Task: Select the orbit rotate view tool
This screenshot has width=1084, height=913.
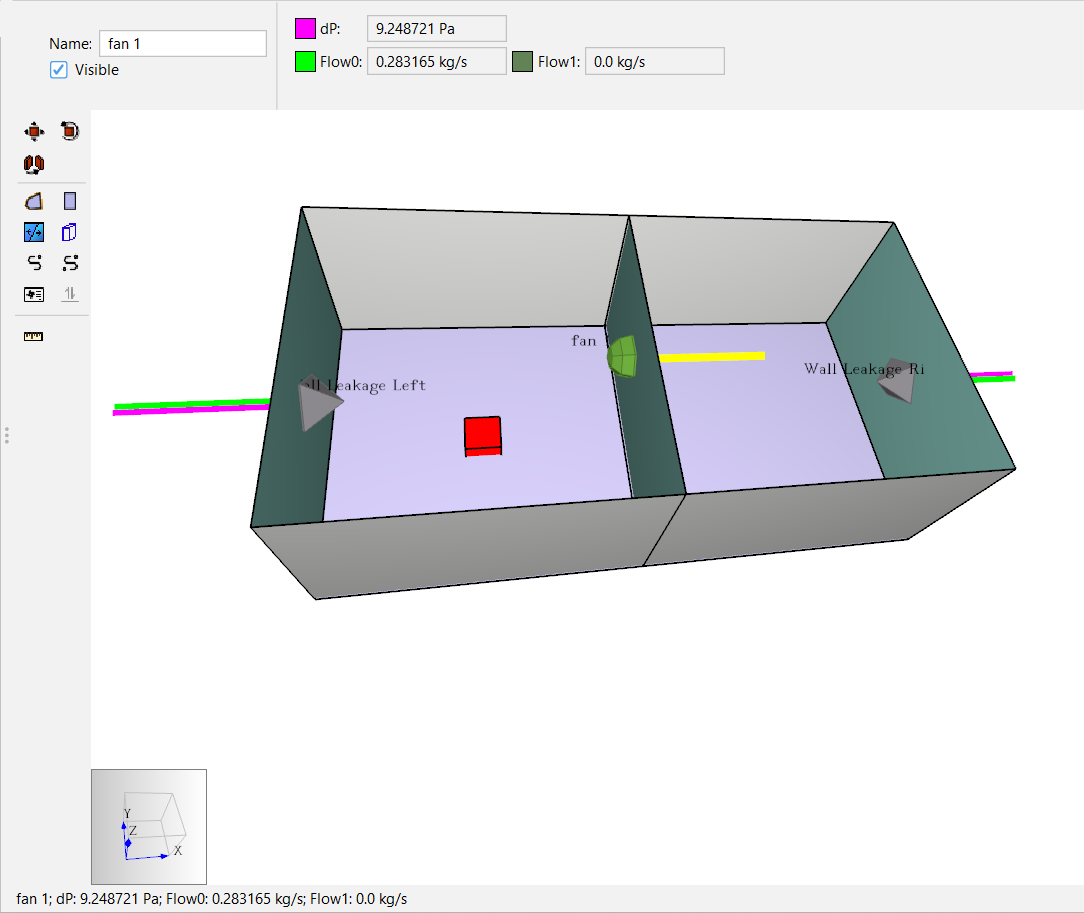Action: pyautogui.click(x=70, y=131)
